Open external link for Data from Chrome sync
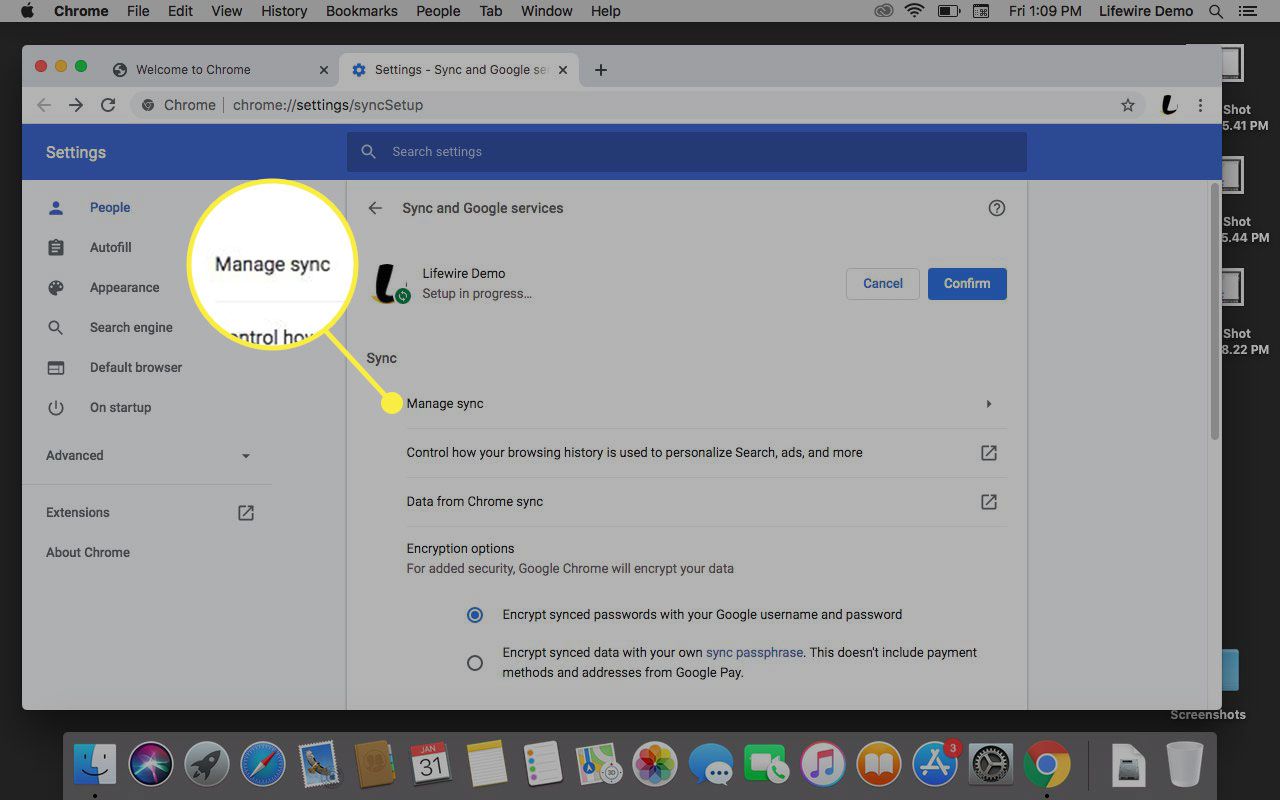Viewport: 1280px width, 800px height. (988, 502)
